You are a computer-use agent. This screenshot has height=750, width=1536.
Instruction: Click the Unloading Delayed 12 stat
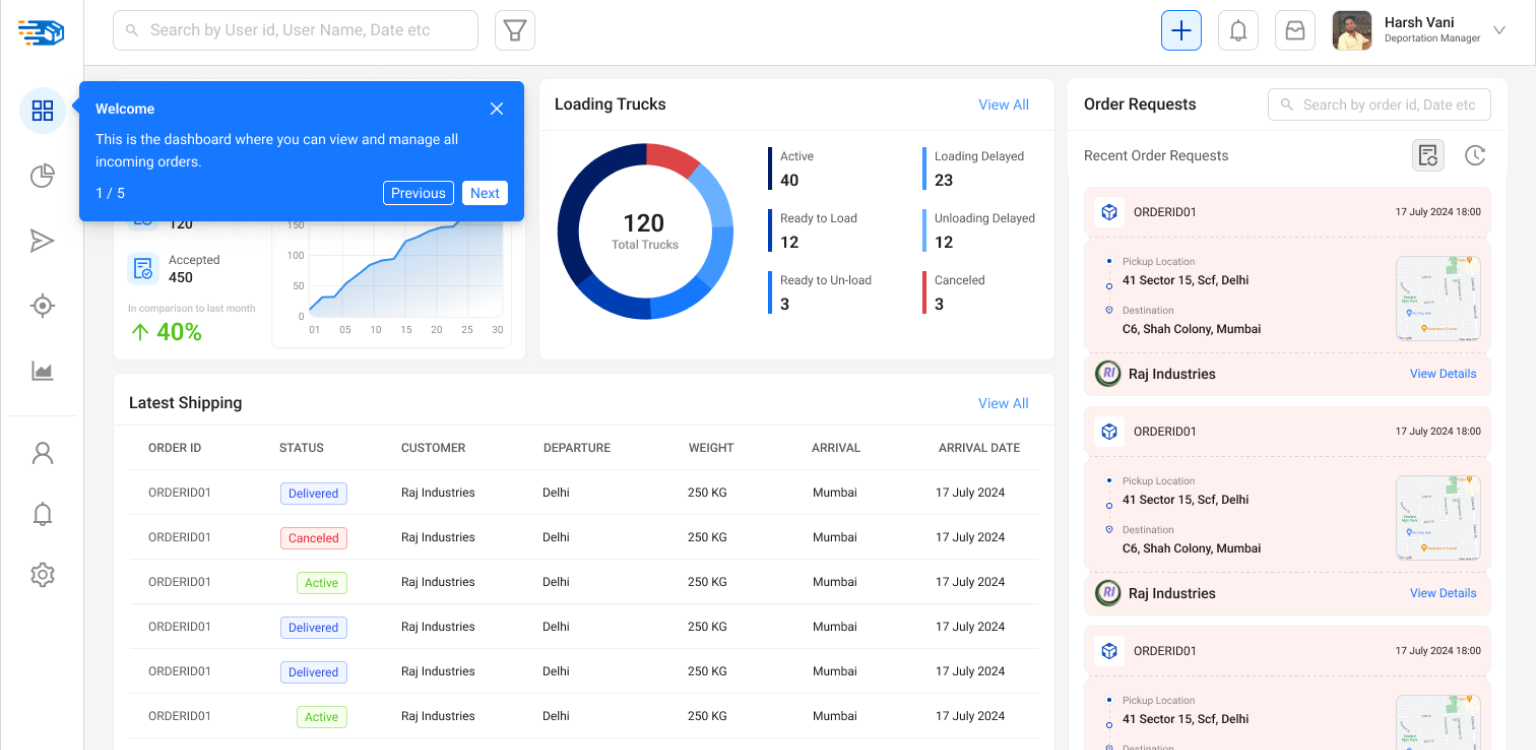[x=979, y=231]
